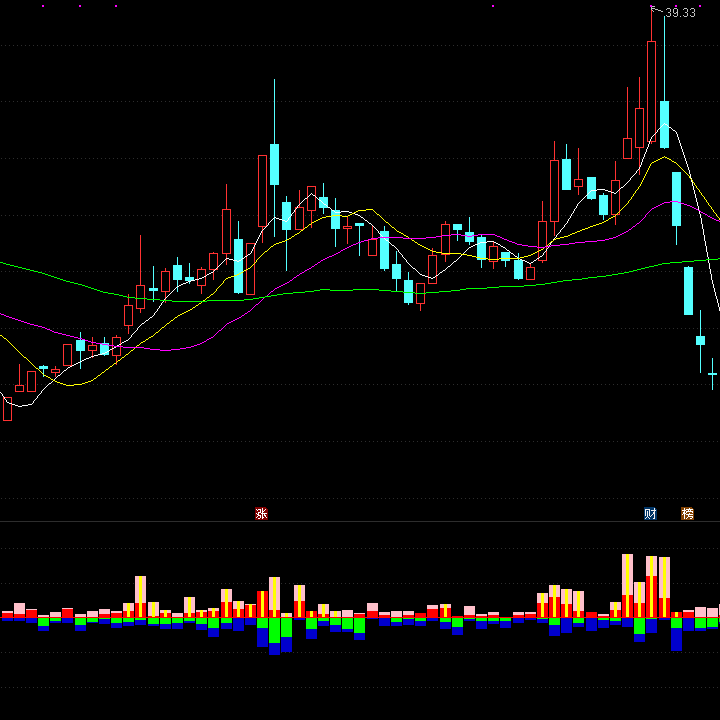Select the 39.33 highest price label

pyautogui.click(x=680, y=13)
